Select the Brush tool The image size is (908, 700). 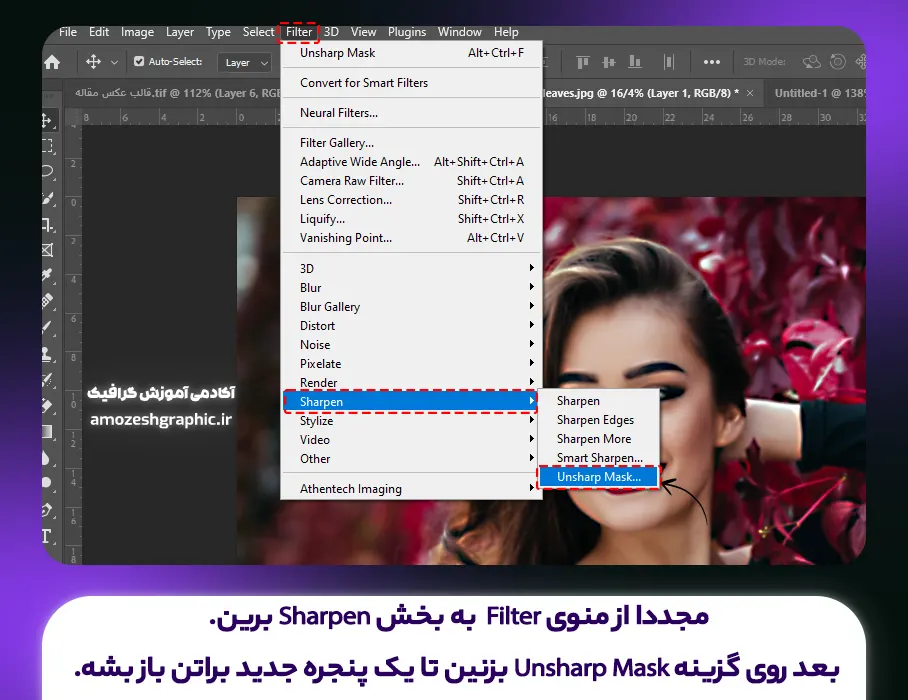[48, 327]
